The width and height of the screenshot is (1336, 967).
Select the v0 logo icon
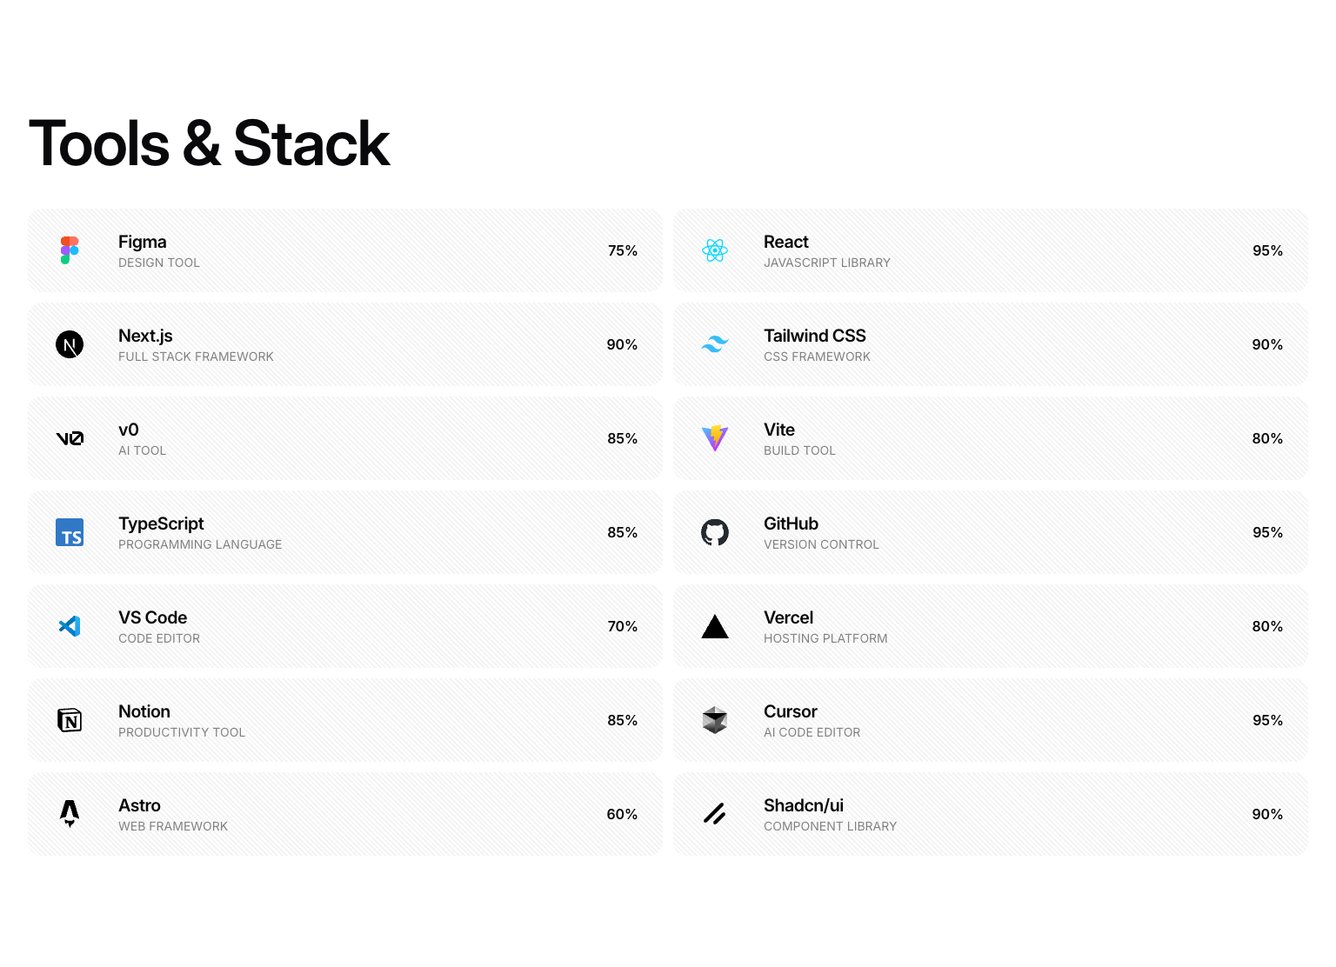pos(69,439)
